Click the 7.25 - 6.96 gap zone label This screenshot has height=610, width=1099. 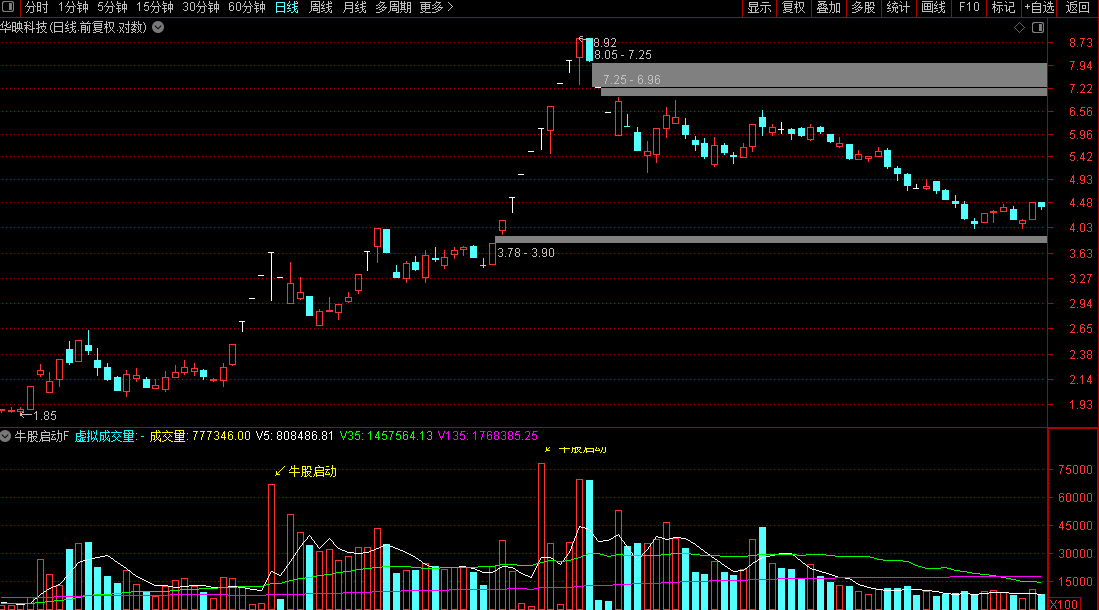[x=632, y=80]
